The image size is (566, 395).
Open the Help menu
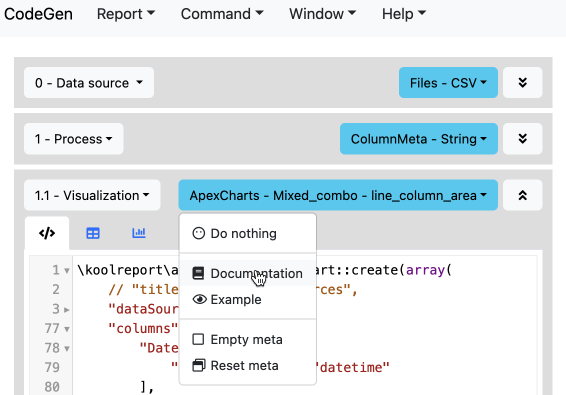(x=404, y=14)
